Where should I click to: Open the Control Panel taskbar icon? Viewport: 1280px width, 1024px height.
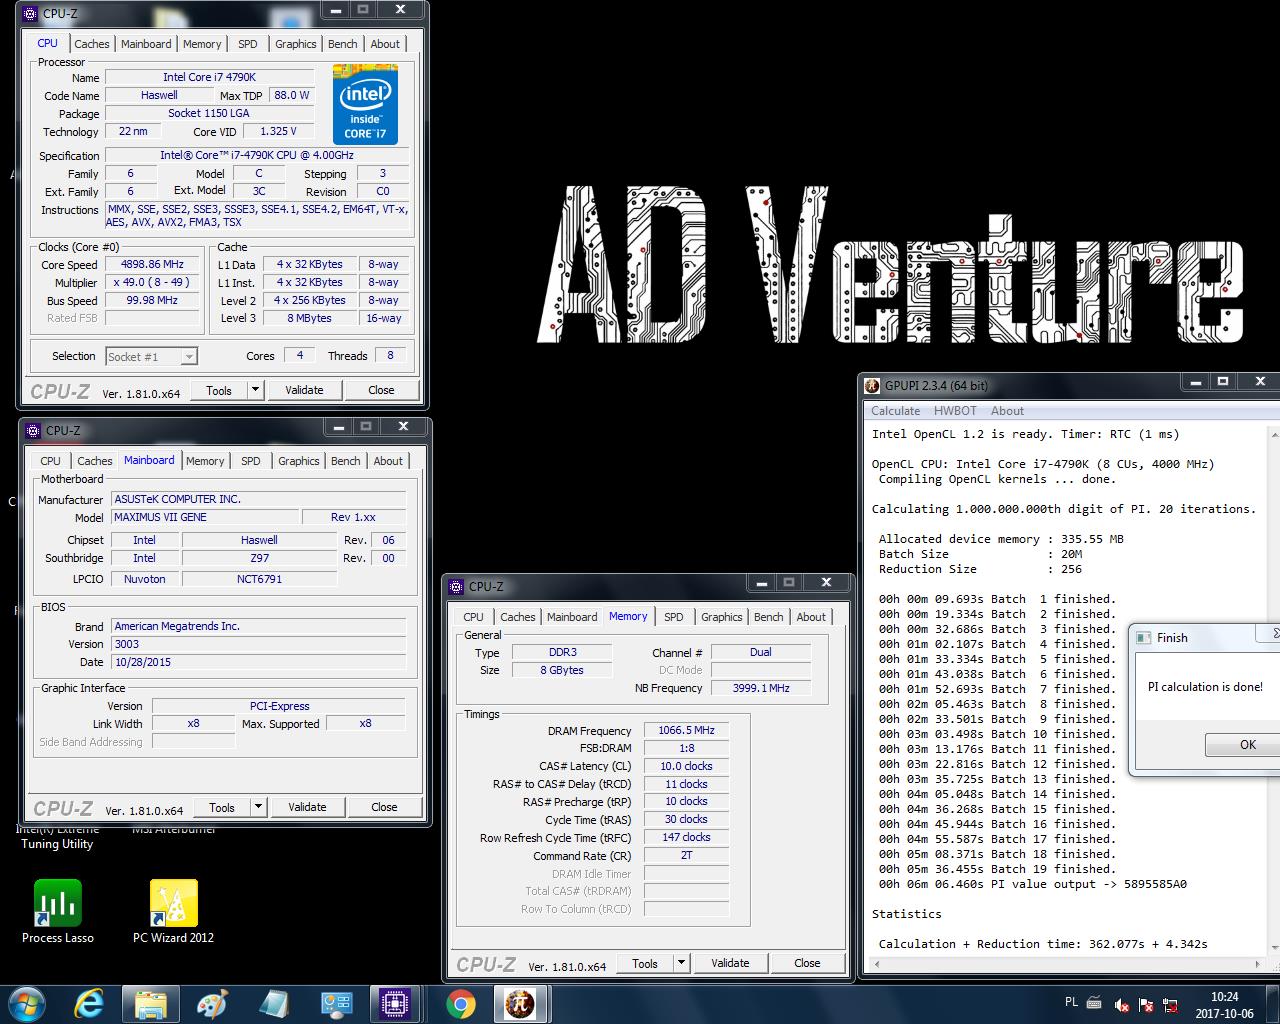pyautogui.click(x=336, y=1004)
